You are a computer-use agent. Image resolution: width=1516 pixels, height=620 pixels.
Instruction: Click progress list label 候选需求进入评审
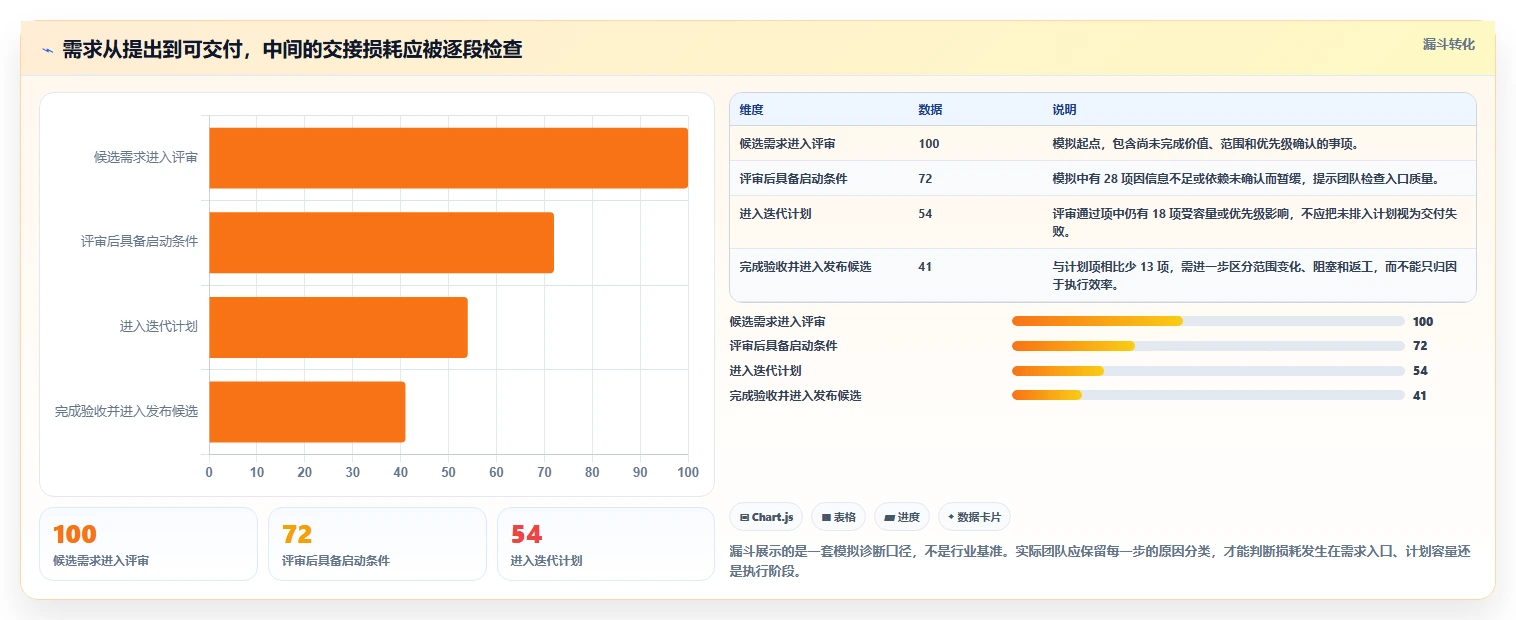click(778, 321)
